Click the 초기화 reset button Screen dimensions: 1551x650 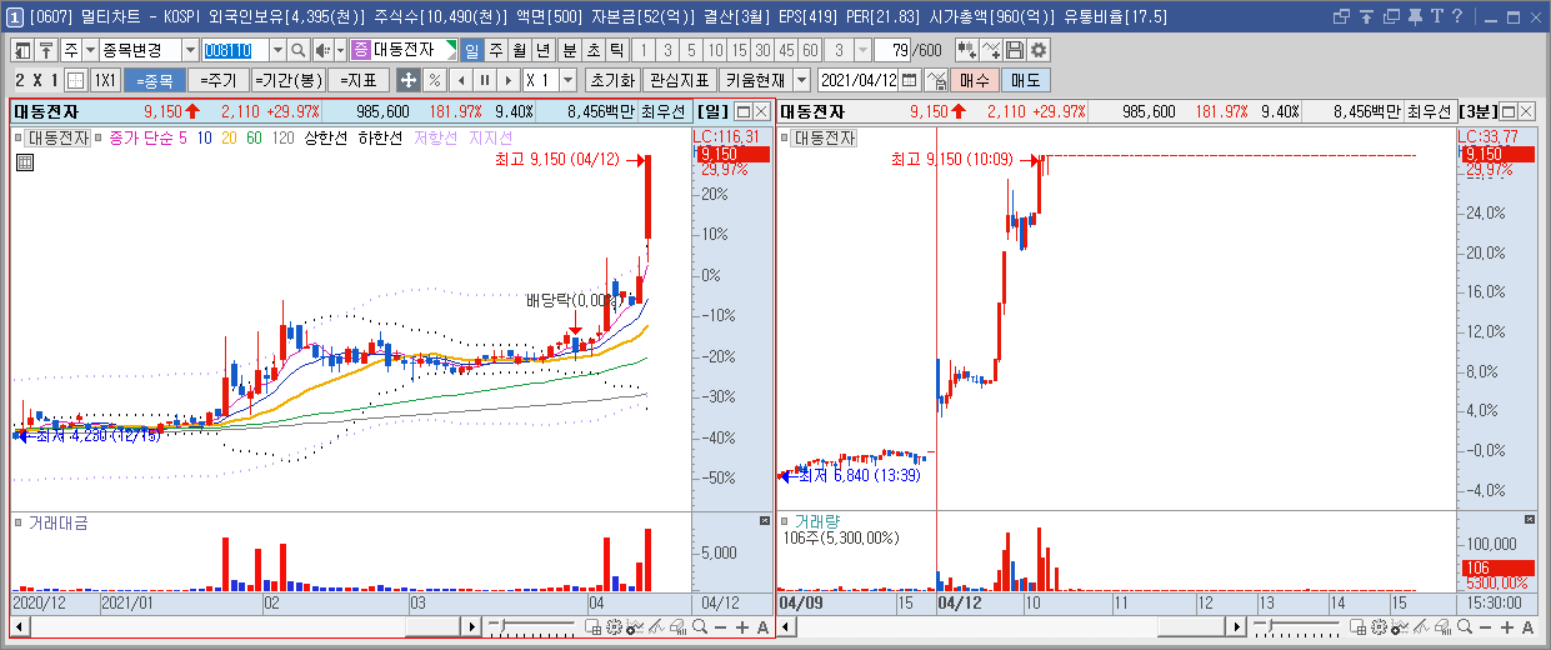pos(611,80)
